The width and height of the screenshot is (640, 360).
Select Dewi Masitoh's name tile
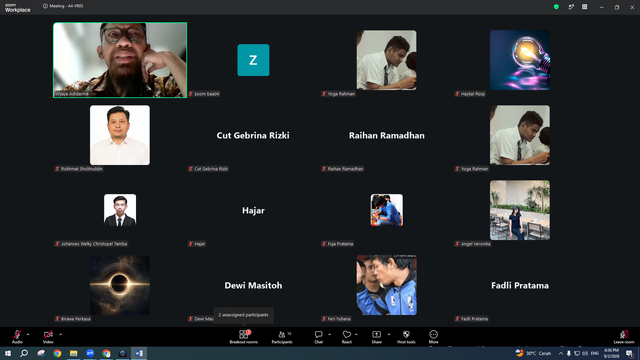253,285
